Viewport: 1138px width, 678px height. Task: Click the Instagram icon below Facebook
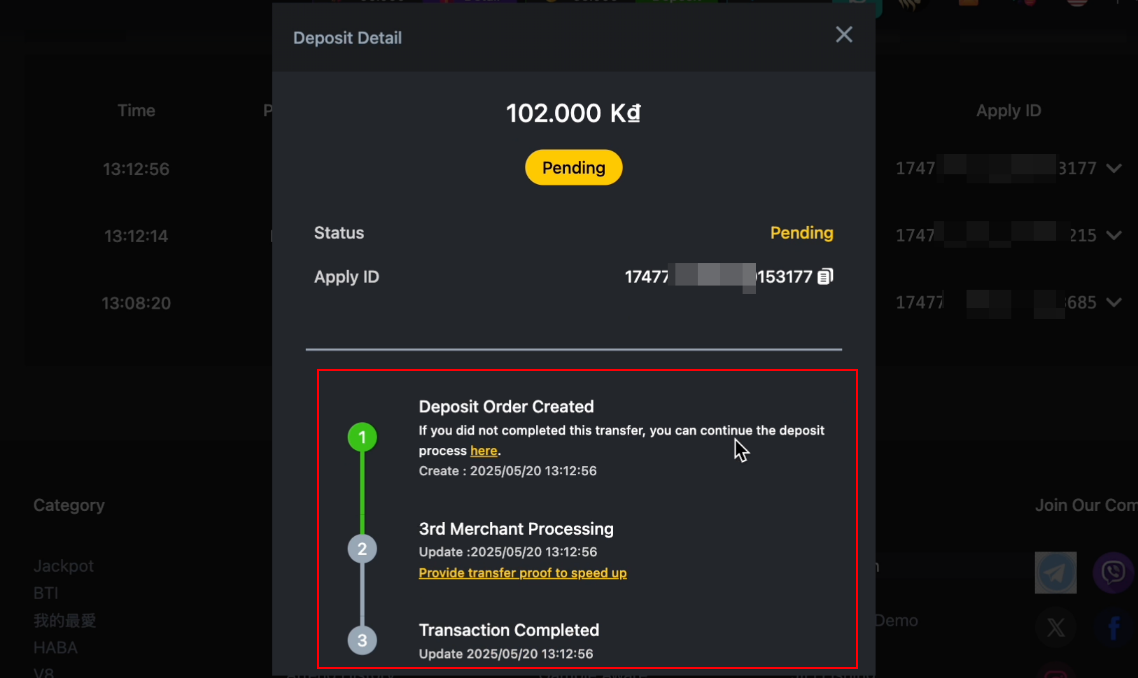tap(1055, 672)
